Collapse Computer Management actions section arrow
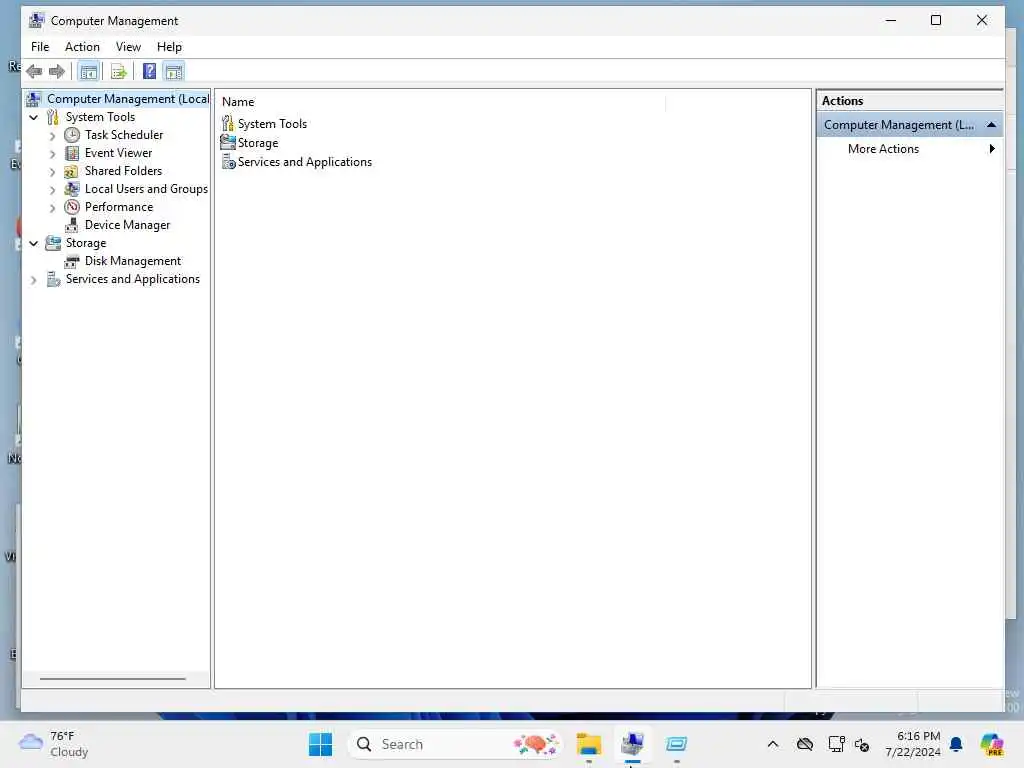Image resolution: width=1024 pixels, height=768 pixels. coord(991,125)
